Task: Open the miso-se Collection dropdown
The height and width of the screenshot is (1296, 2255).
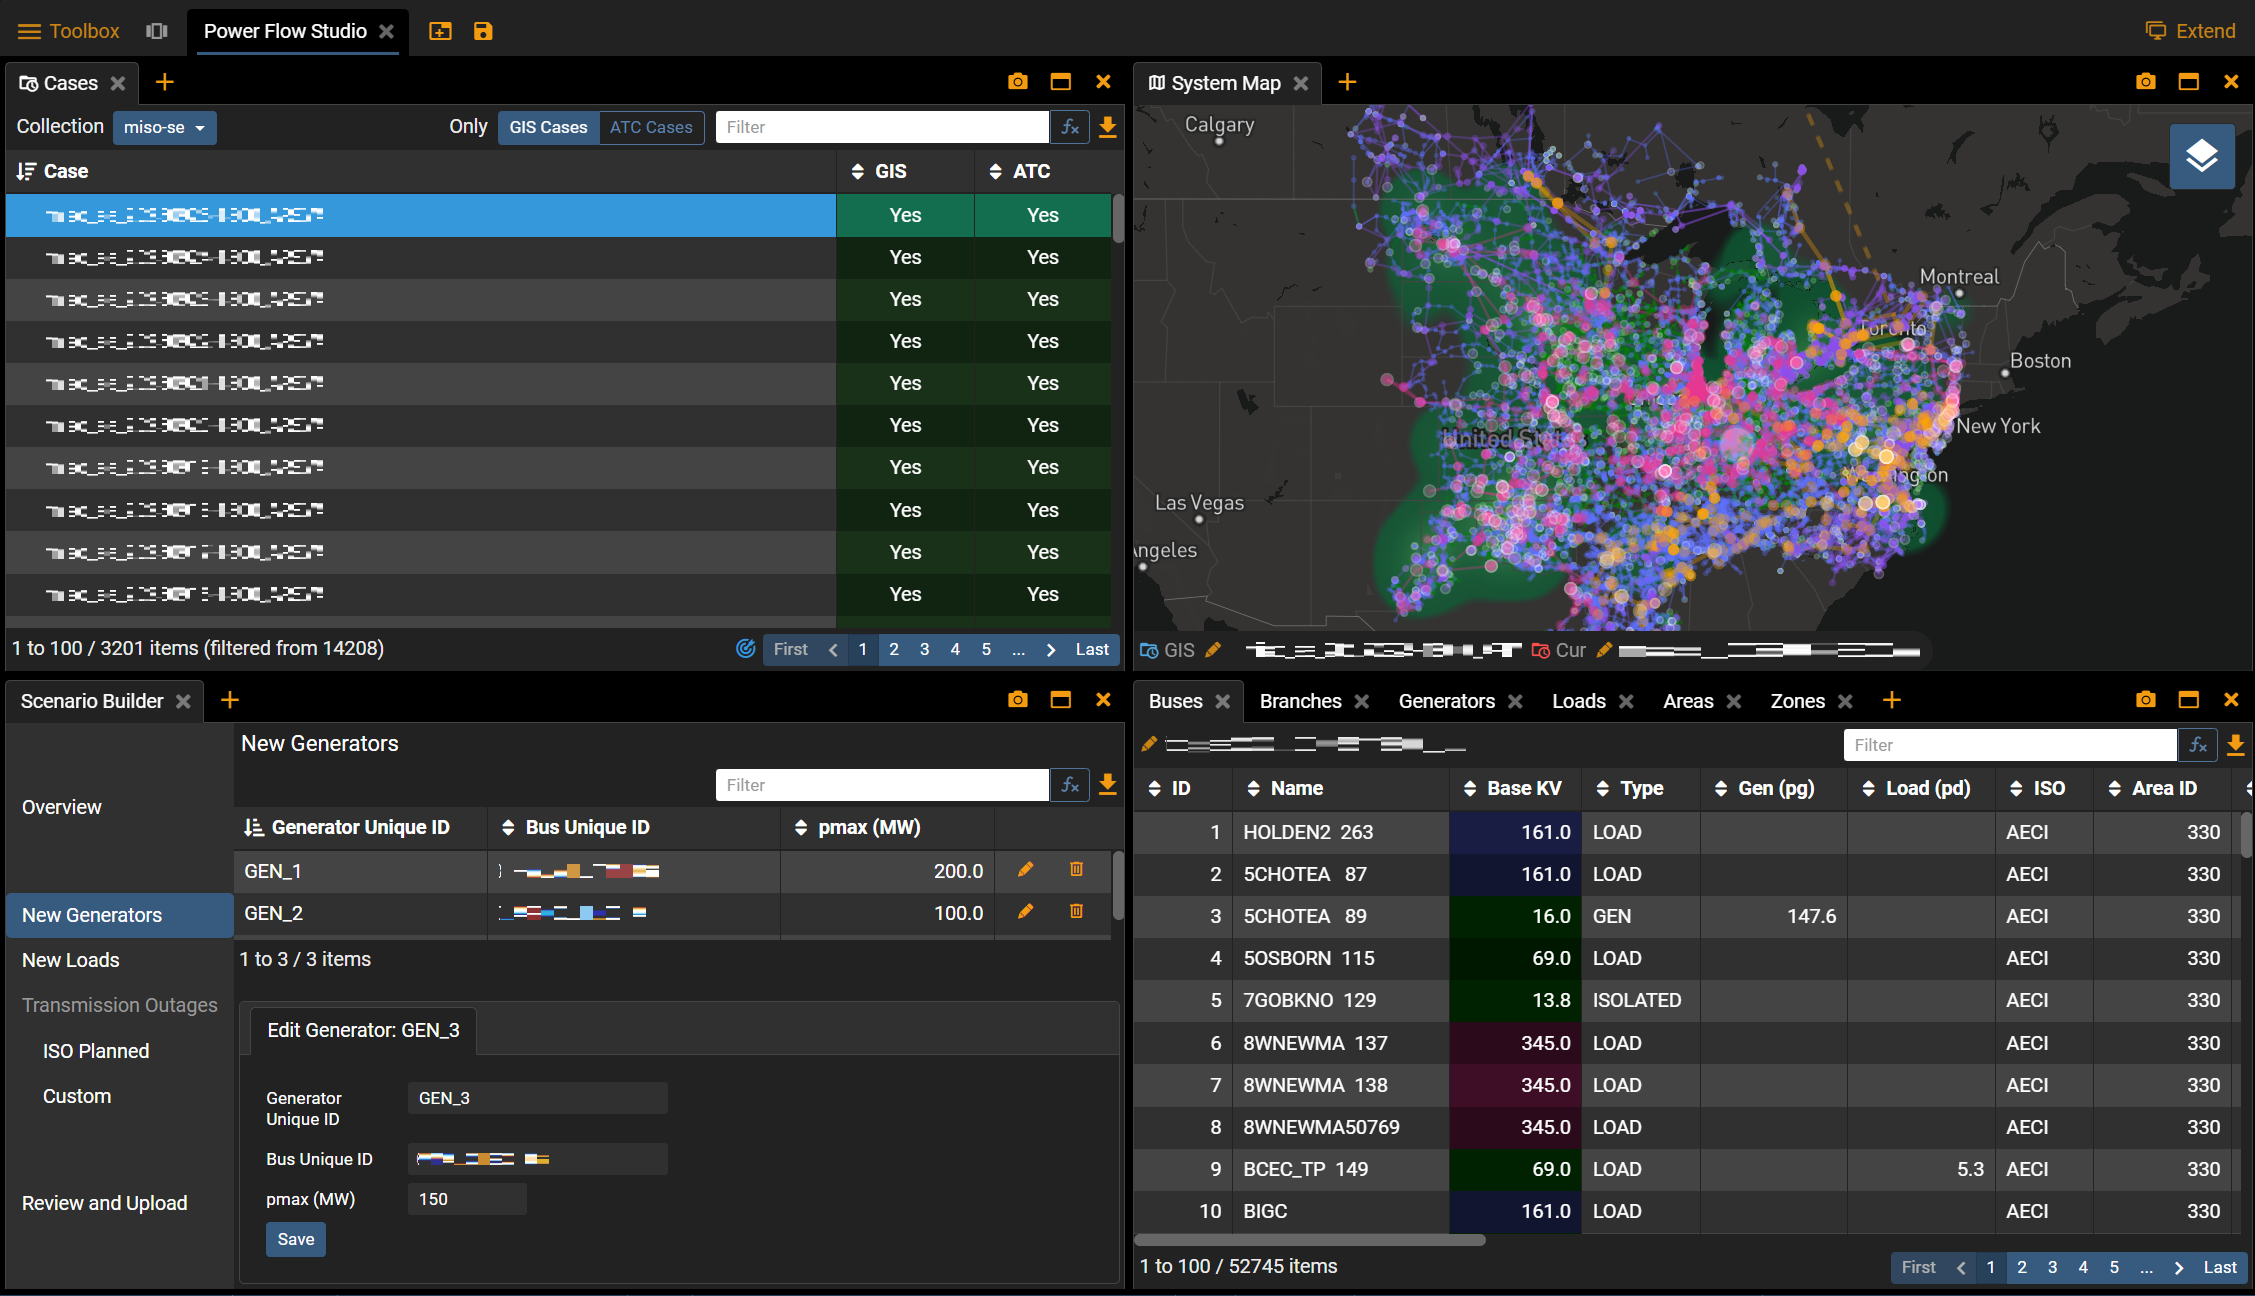Action: coord(164,128)
